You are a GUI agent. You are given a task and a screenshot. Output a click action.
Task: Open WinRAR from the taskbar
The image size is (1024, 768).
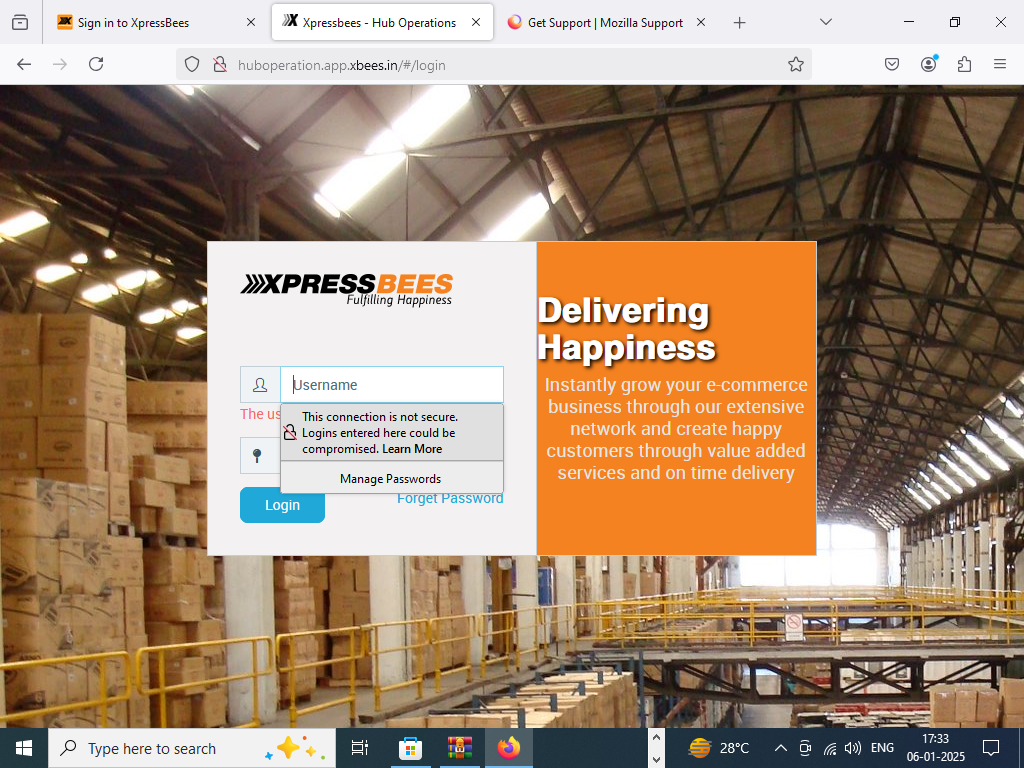(x=460, y=748)
